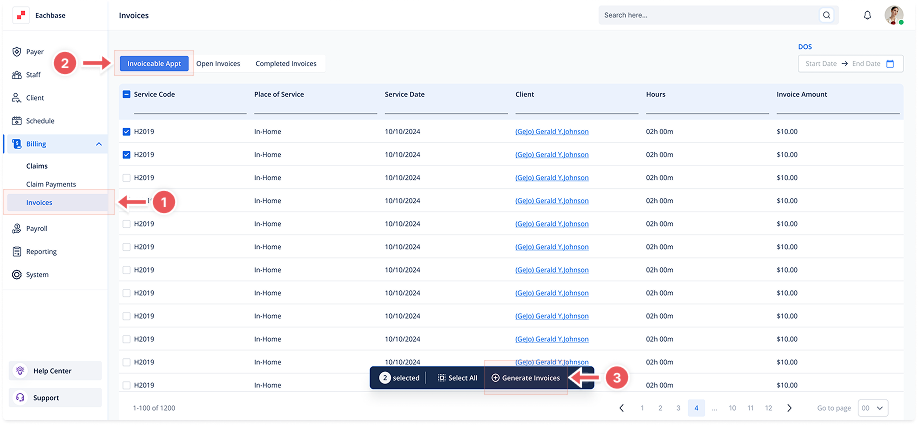Viewport: 918px width, 425px height.
Task: Go to page 10
Action: (732, 408)
